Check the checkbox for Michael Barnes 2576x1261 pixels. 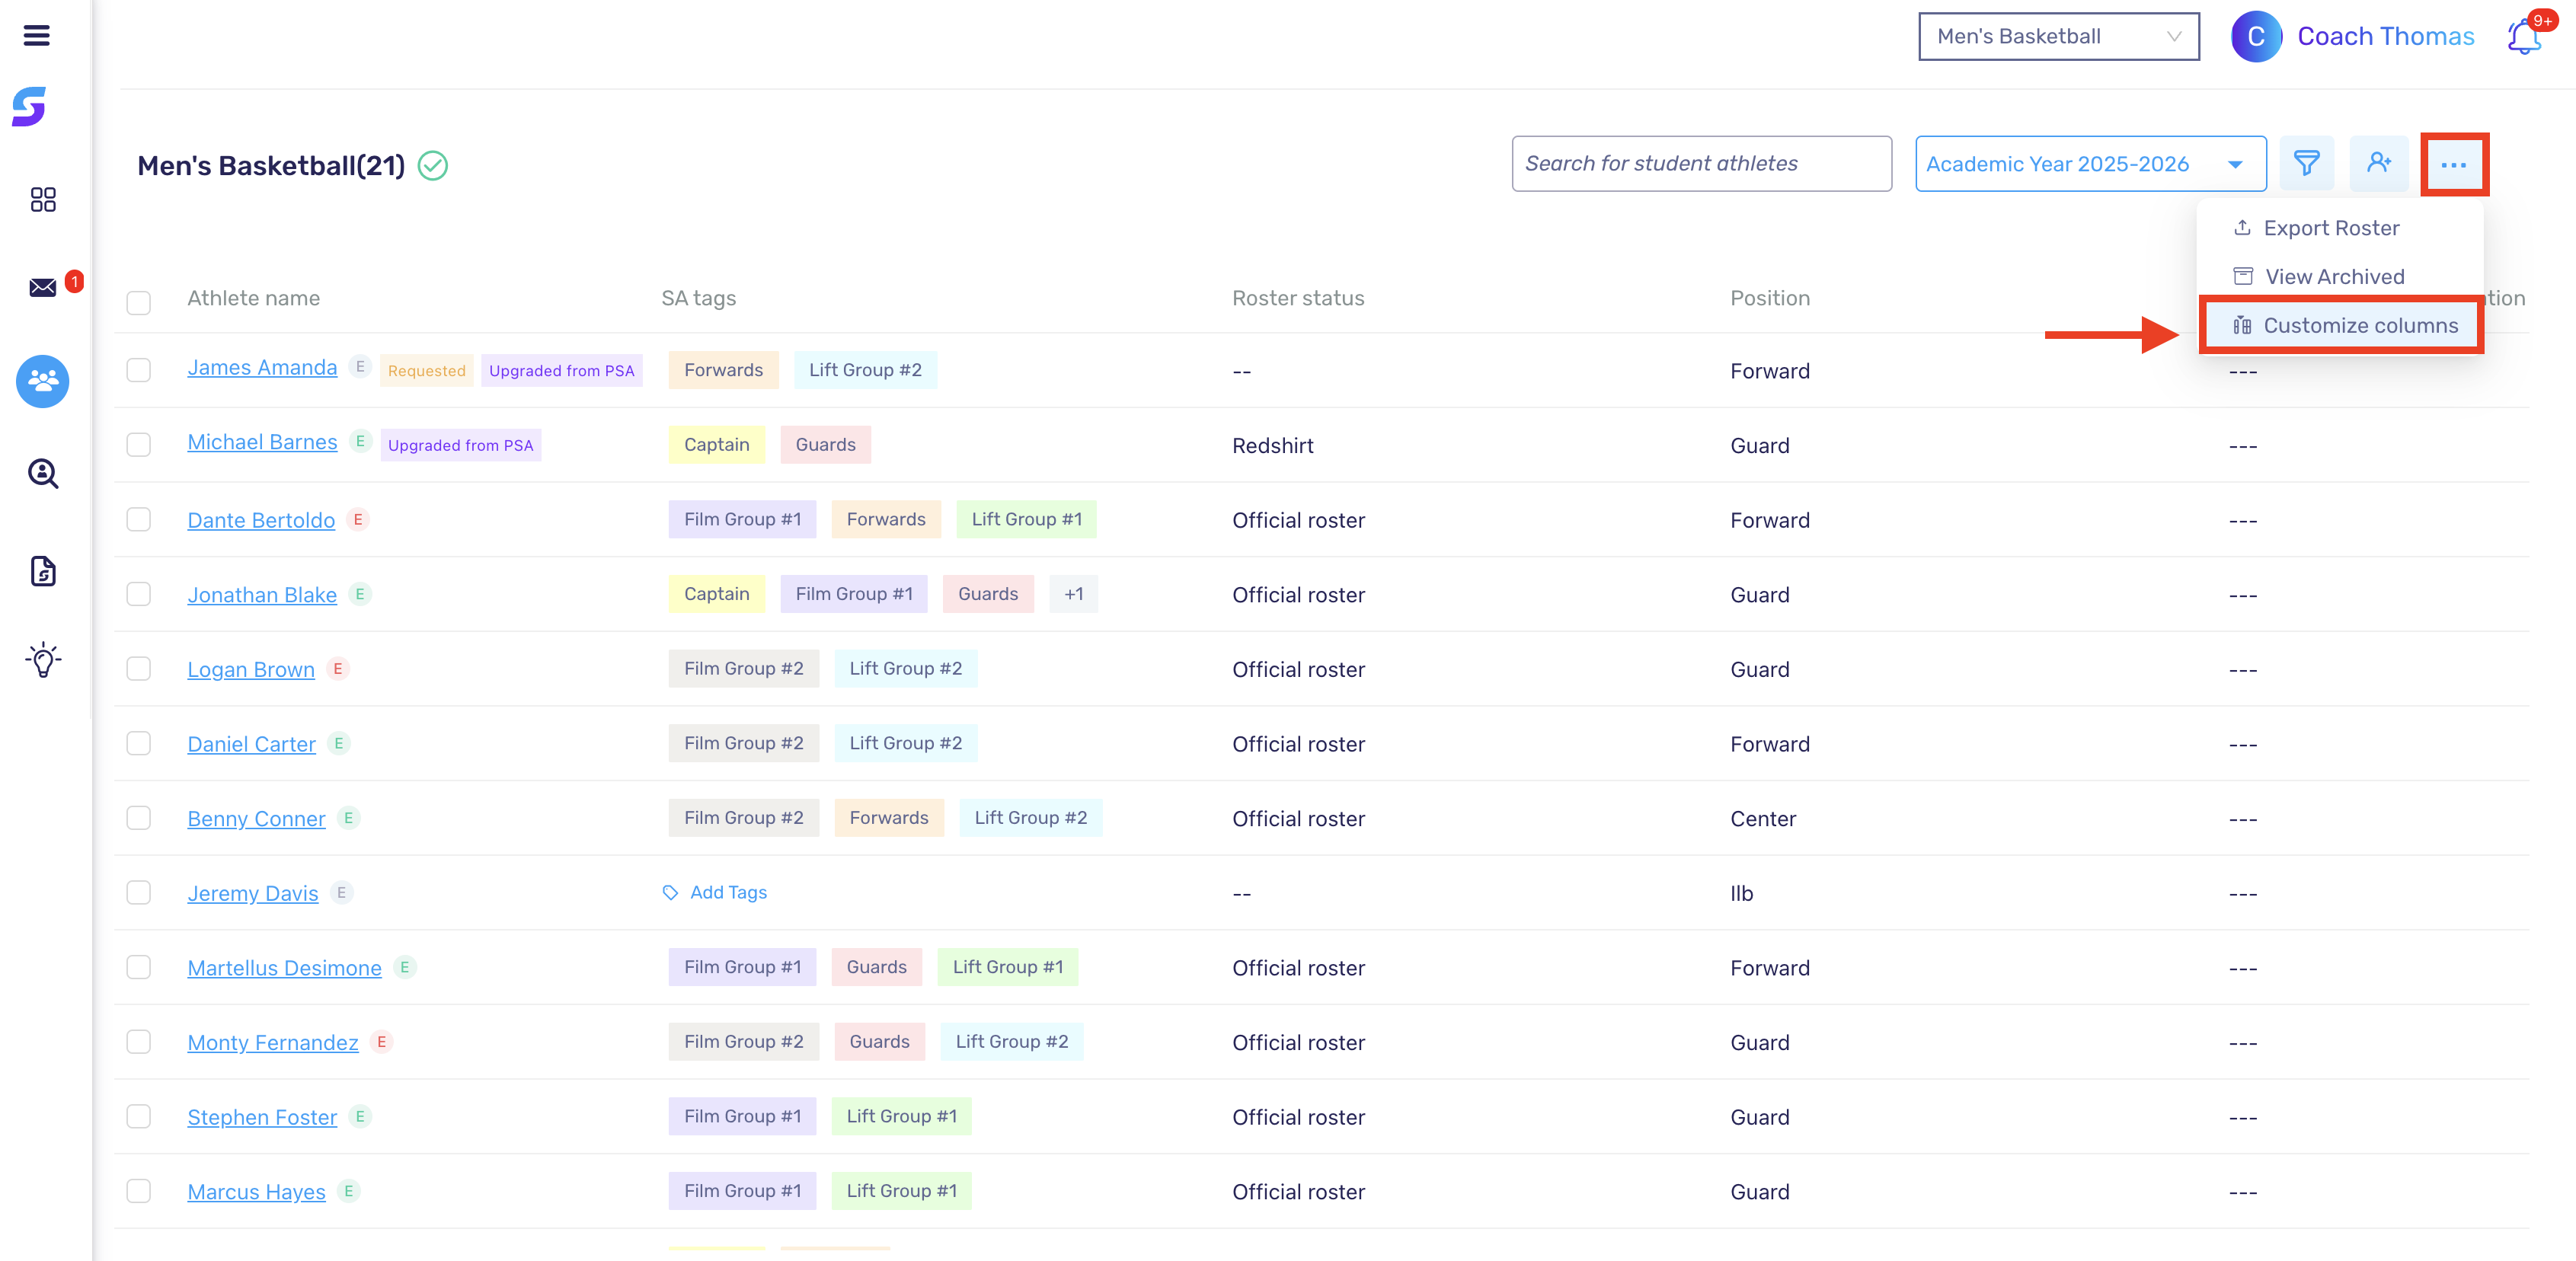click(139, 444)
